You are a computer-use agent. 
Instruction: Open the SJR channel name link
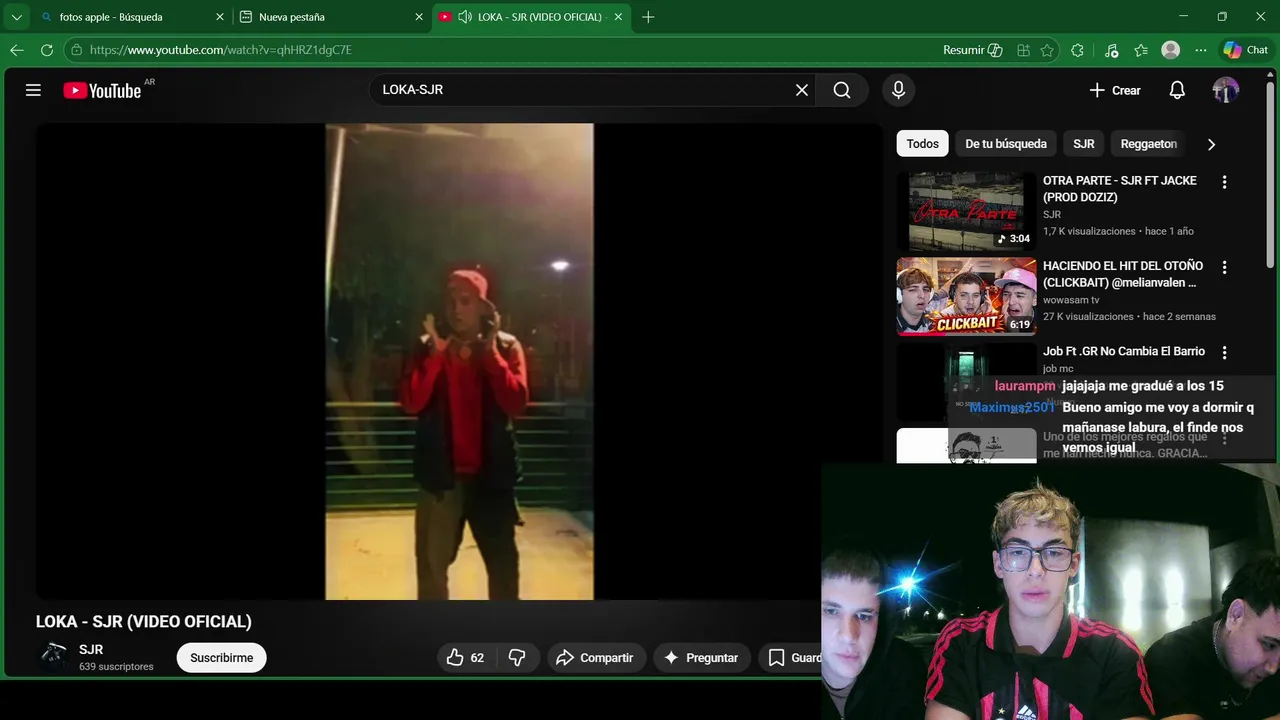tap(91, 650)
